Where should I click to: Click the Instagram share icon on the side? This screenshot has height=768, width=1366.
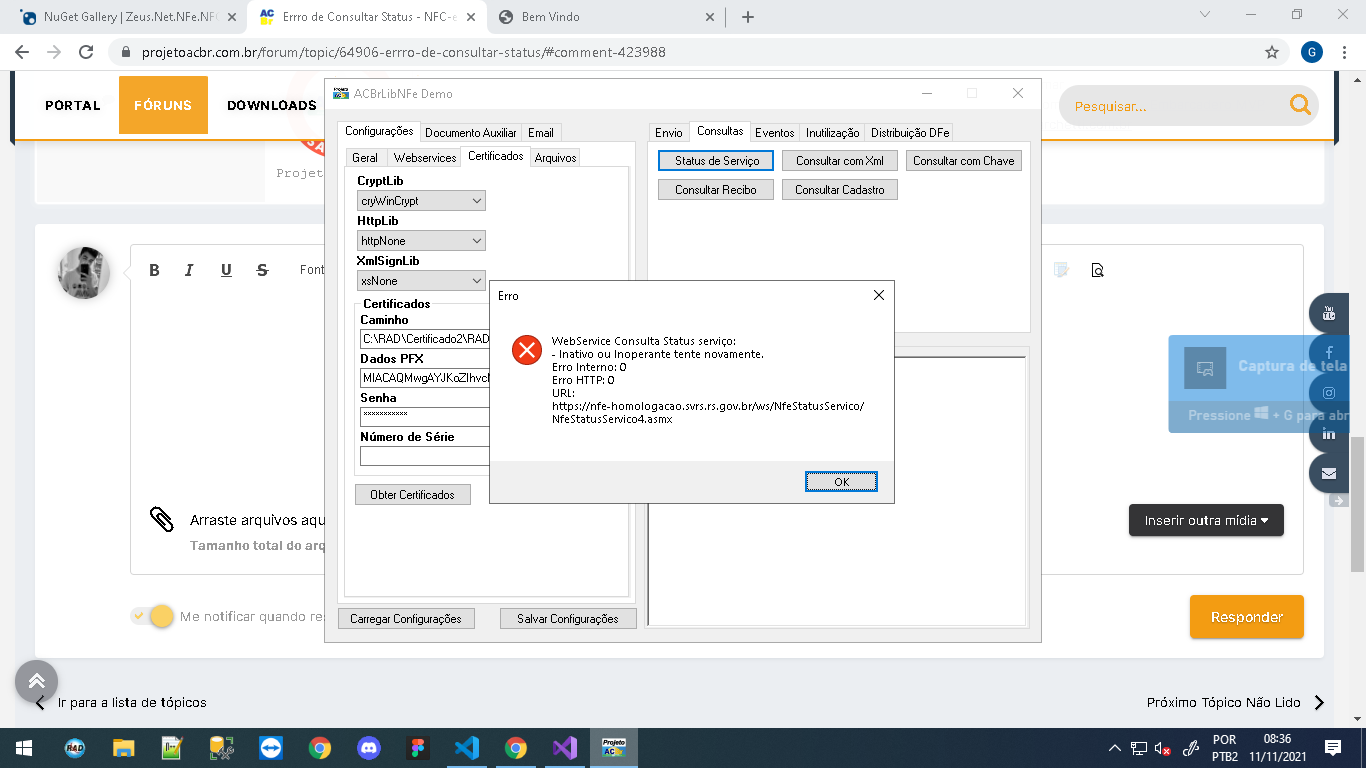tap(1329, 393)
